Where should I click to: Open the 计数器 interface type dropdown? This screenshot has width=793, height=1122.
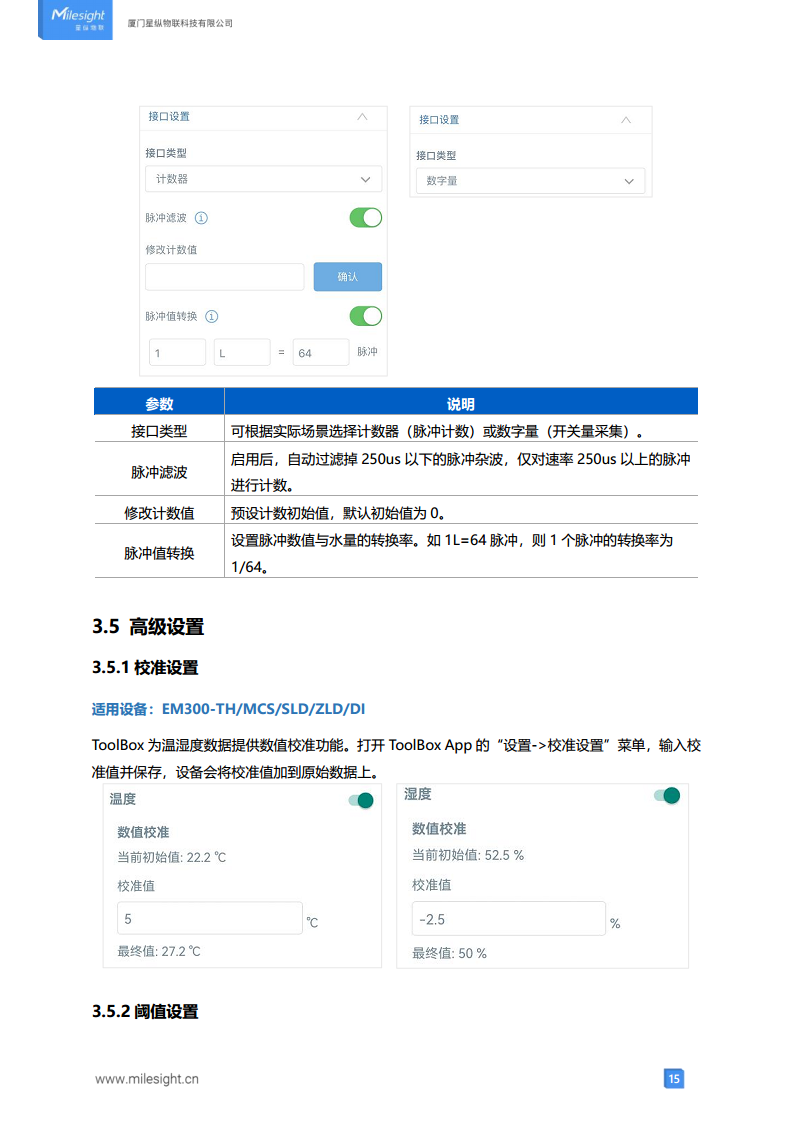point(263,179)
